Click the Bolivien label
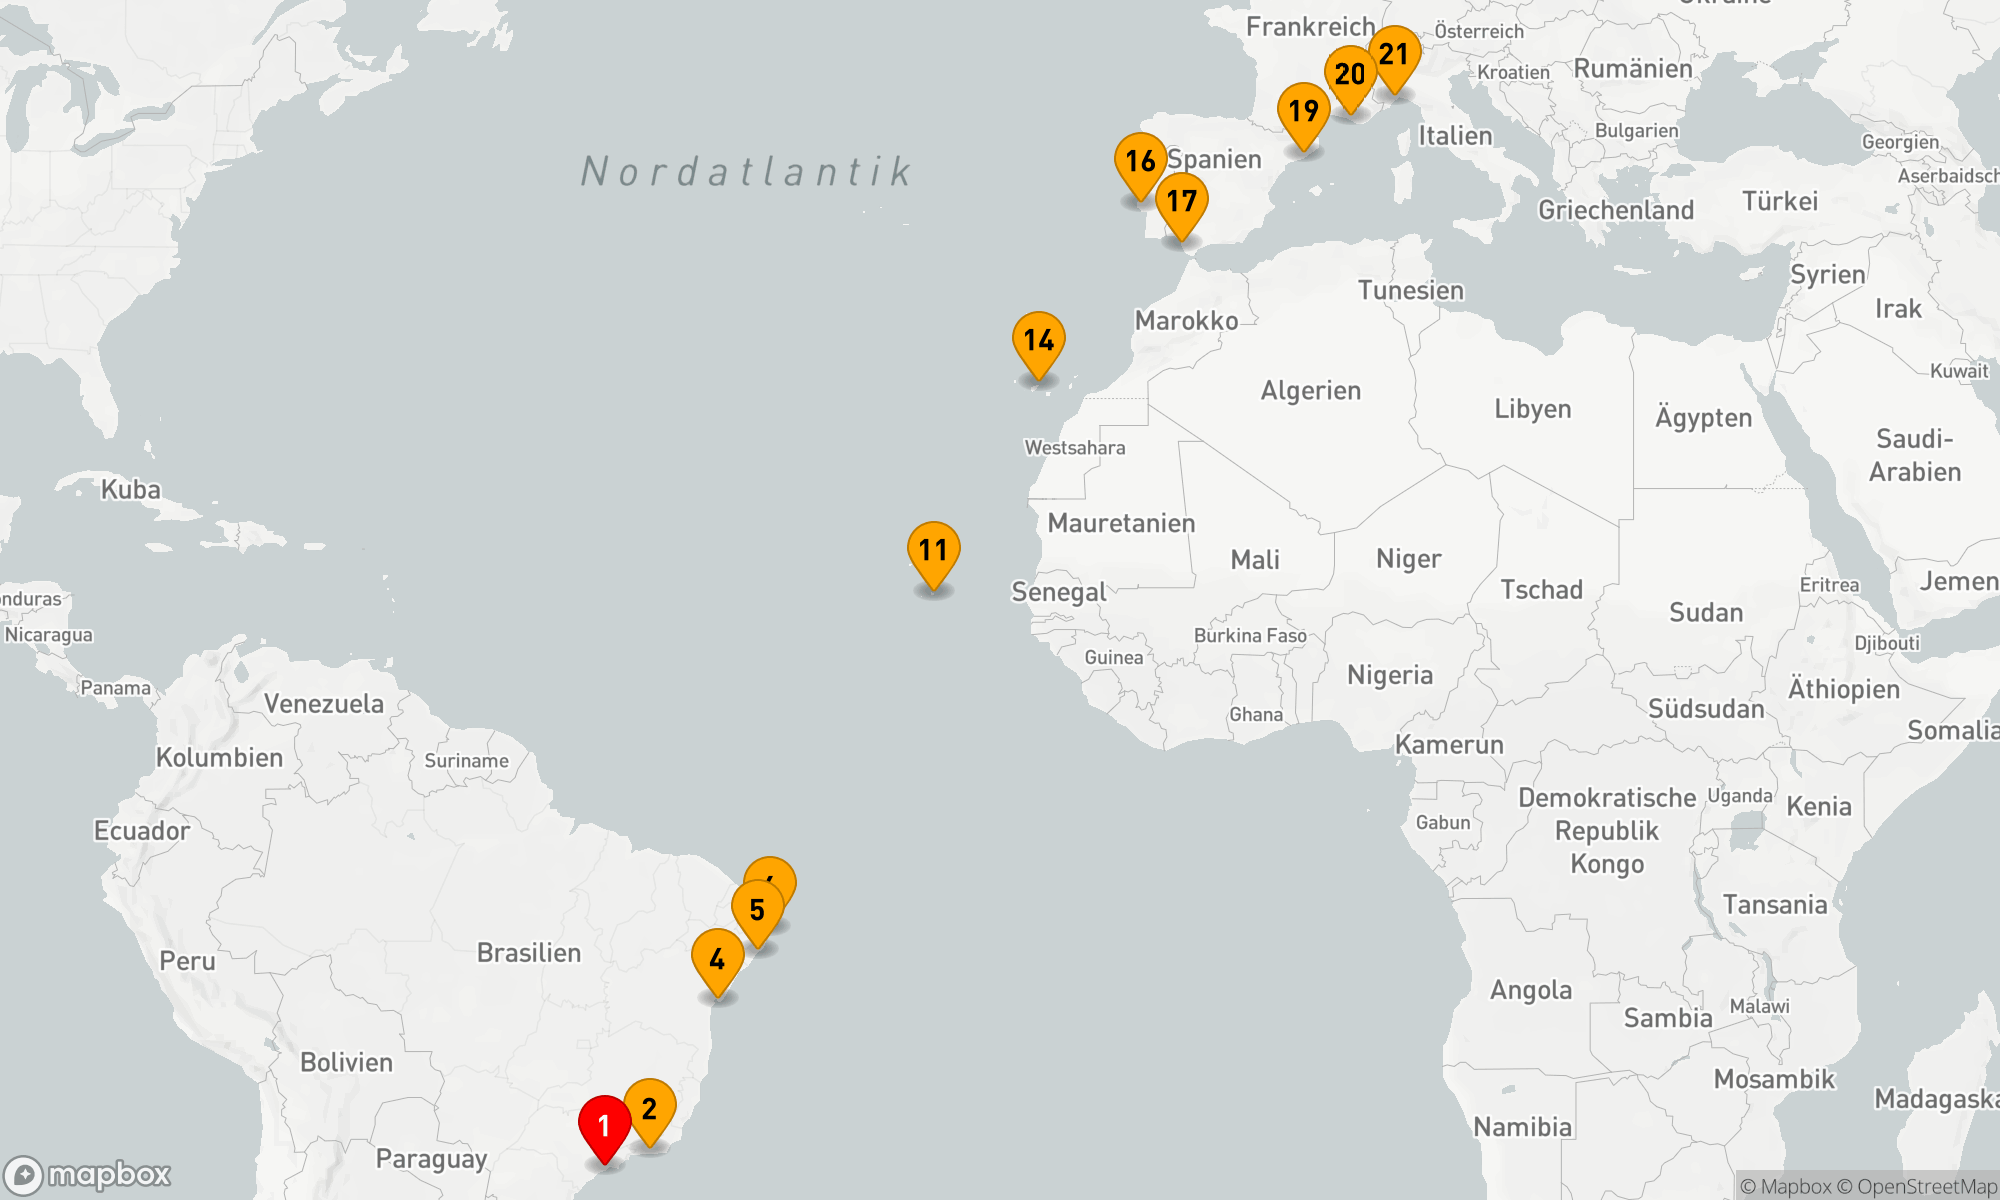 tap(346, 1062)
